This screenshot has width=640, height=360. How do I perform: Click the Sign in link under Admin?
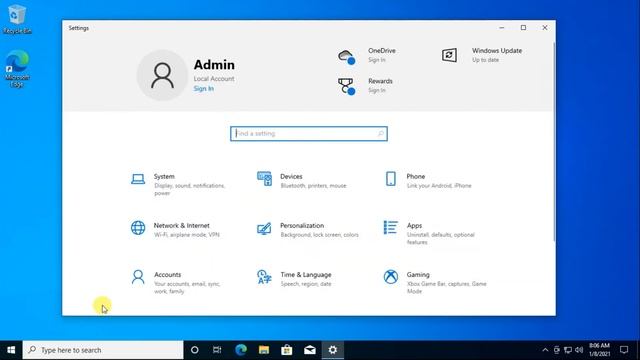click(204, 89)
